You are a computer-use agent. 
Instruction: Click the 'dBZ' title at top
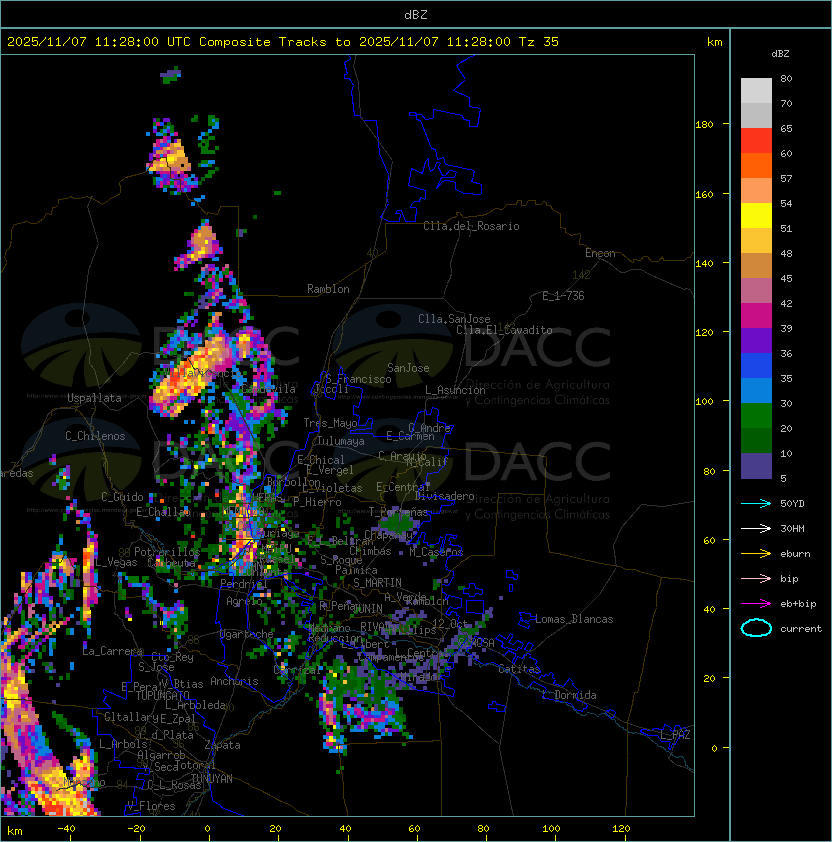[416, 14]
